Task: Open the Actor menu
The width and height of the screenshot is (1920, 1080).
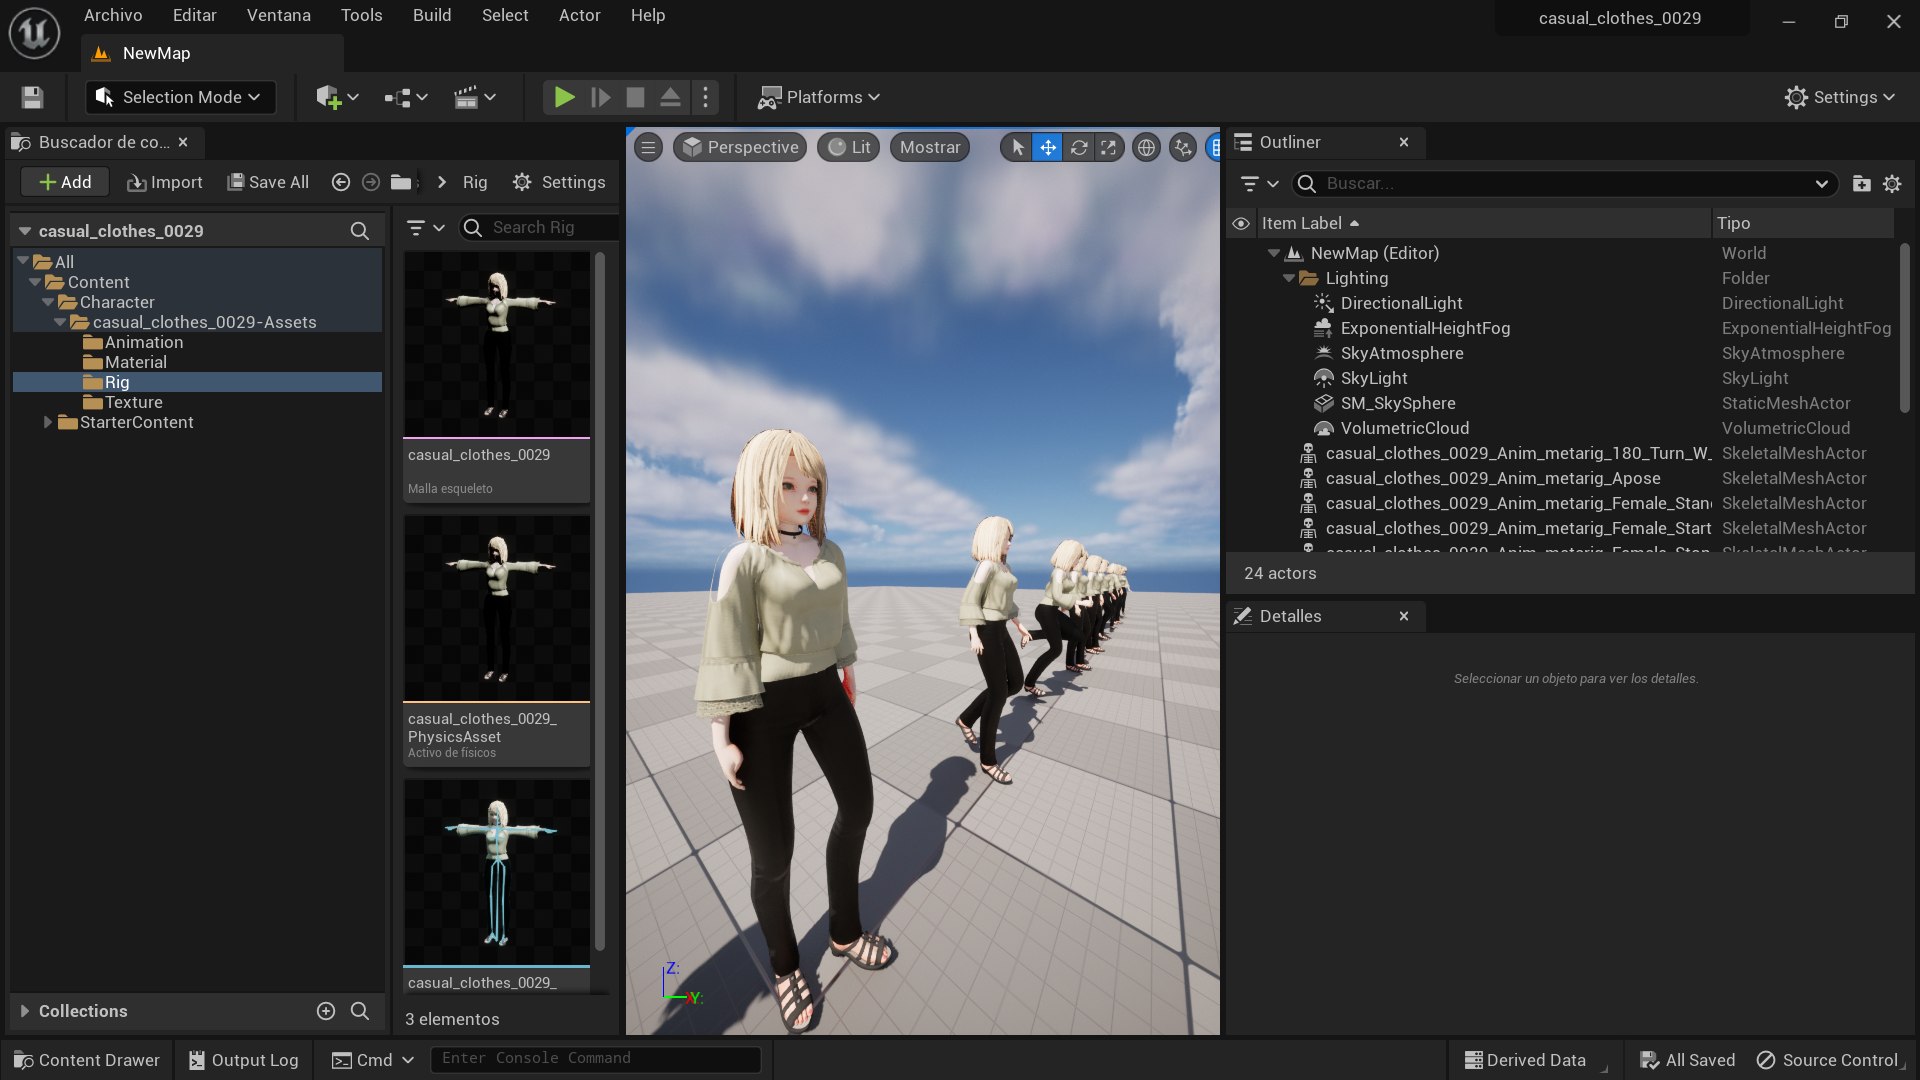Action: (x=579, y=15)
